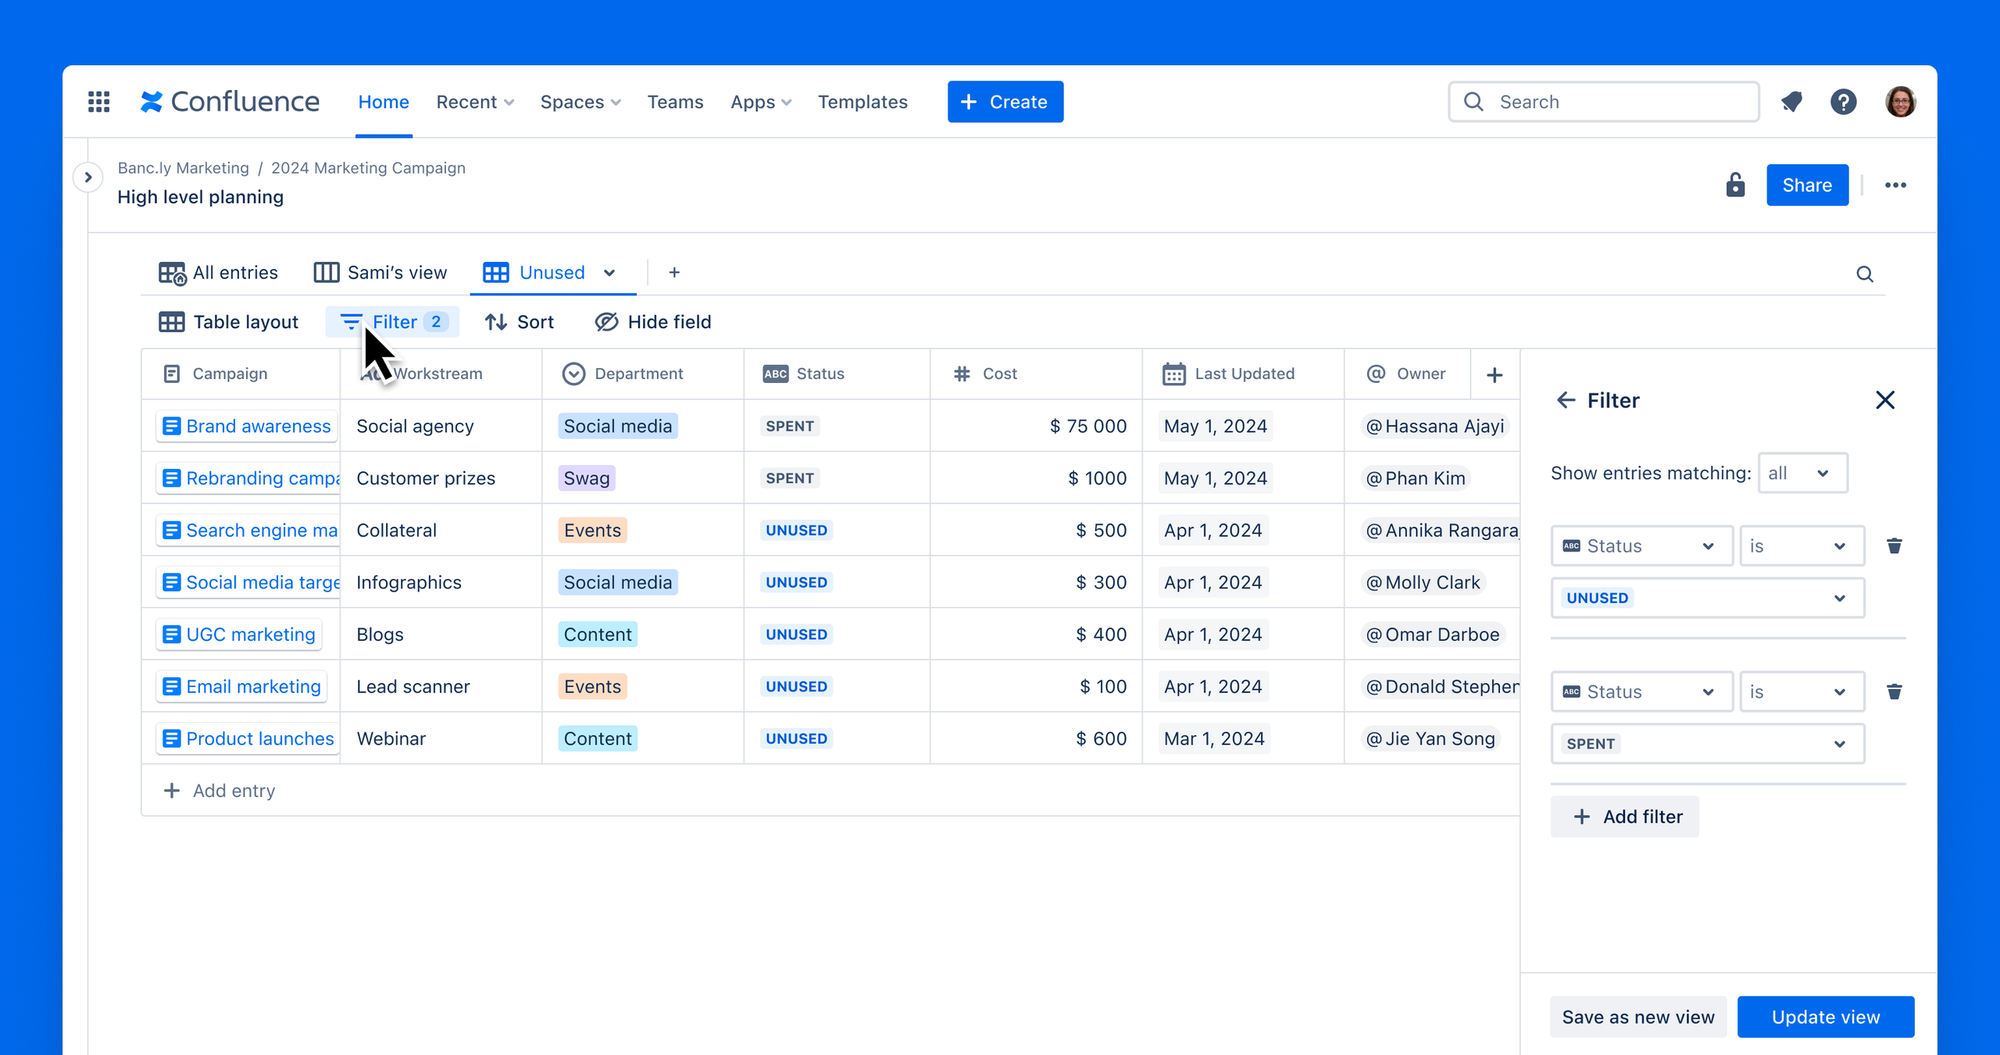Click the Add filter button
This screenshot has height=1055, width=2000.
(1624, 817)
